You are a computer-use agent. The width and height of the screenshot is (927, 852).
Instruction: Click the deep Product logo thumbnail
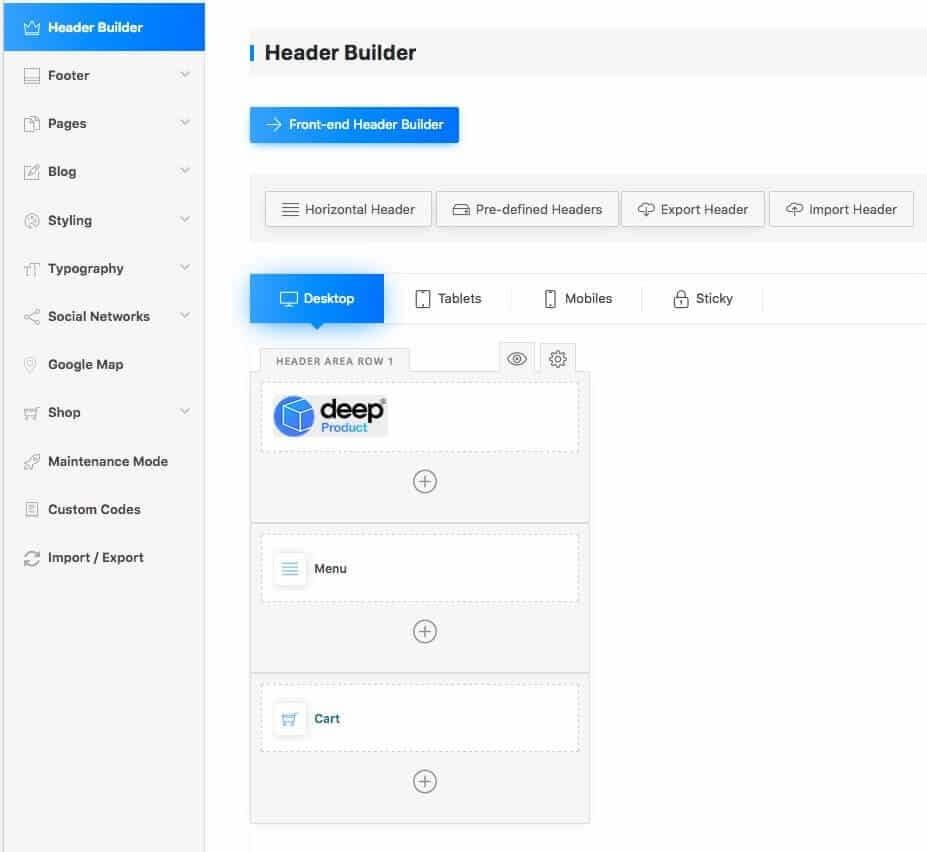pyautogui.click(x=330, y=416)
